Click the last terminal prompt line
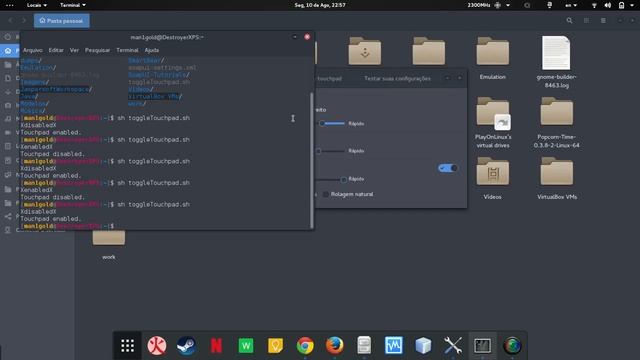The image size is (640, 360). click(x=68, y=226)
